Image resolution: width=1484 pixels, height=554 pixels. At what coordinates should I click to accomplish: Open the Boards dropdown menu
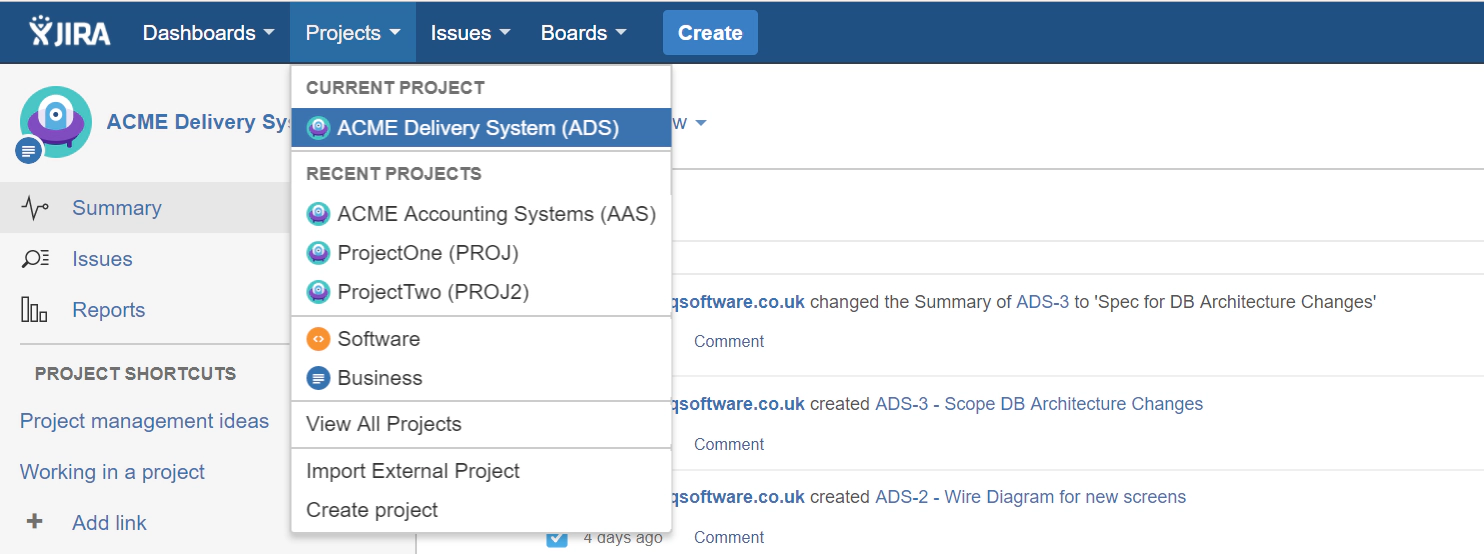tap(583, 33)
